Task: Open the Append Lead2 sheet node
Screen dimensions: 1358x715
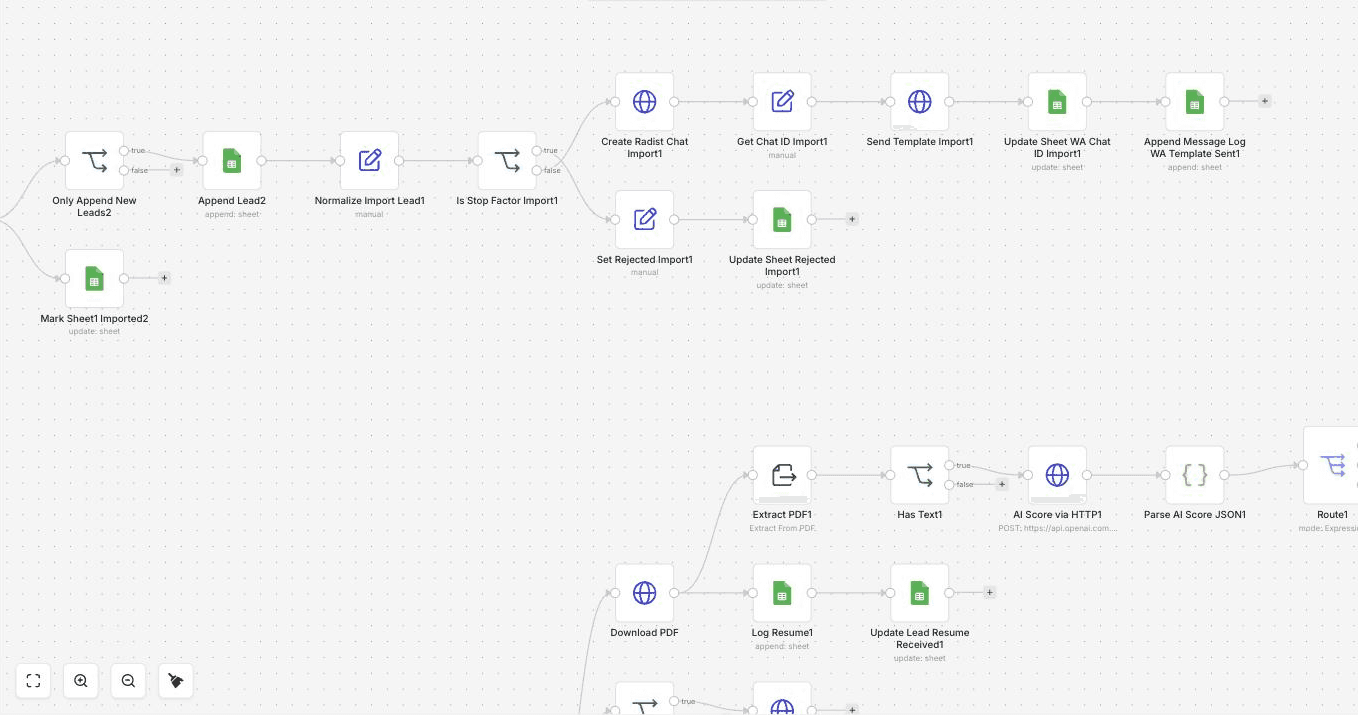Action: (x=232, y=160)
